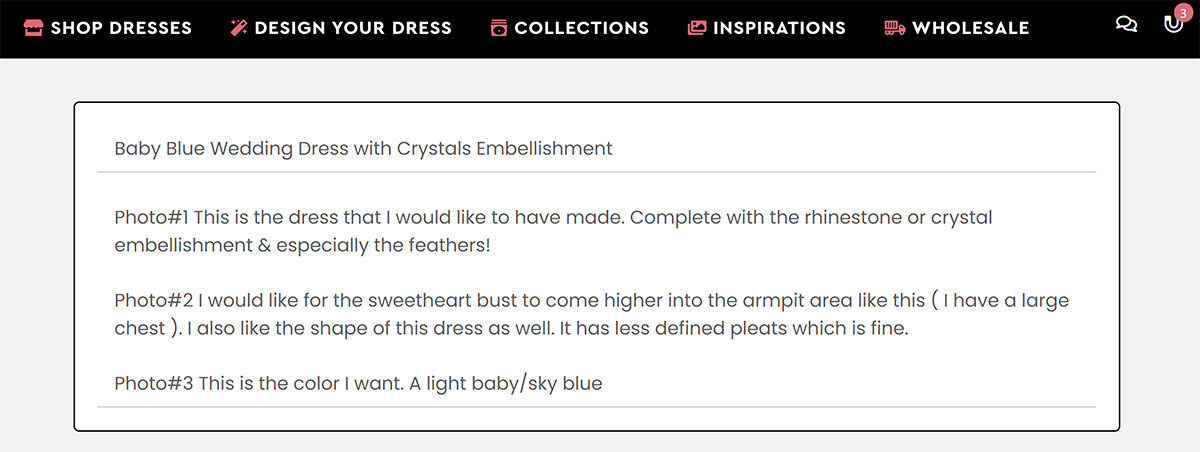Click the storefront icon beside Shop Dresses
Image resolution: width=1200 pixels, height=452 pixels.
[x=33, y=28]
